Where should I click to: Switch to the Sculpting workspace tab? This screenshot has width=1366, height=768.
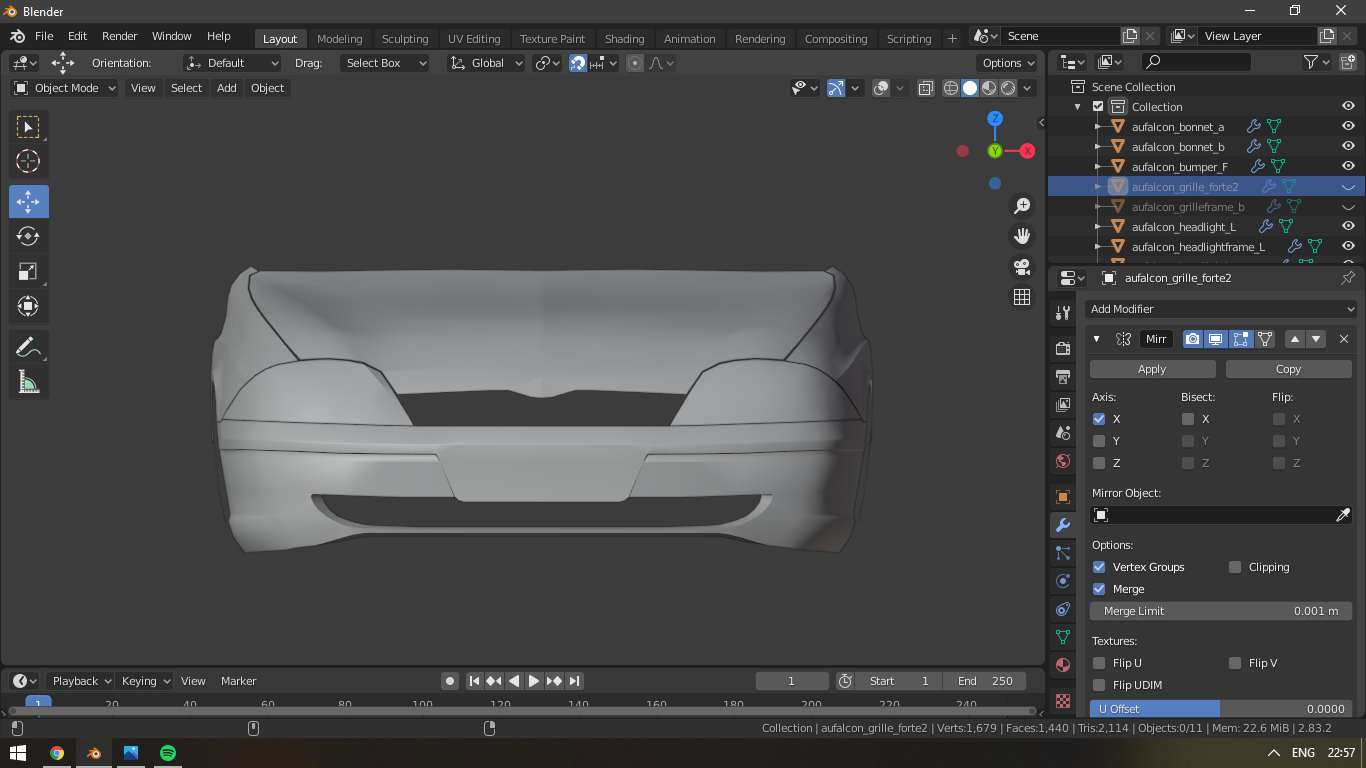(405, 39)
